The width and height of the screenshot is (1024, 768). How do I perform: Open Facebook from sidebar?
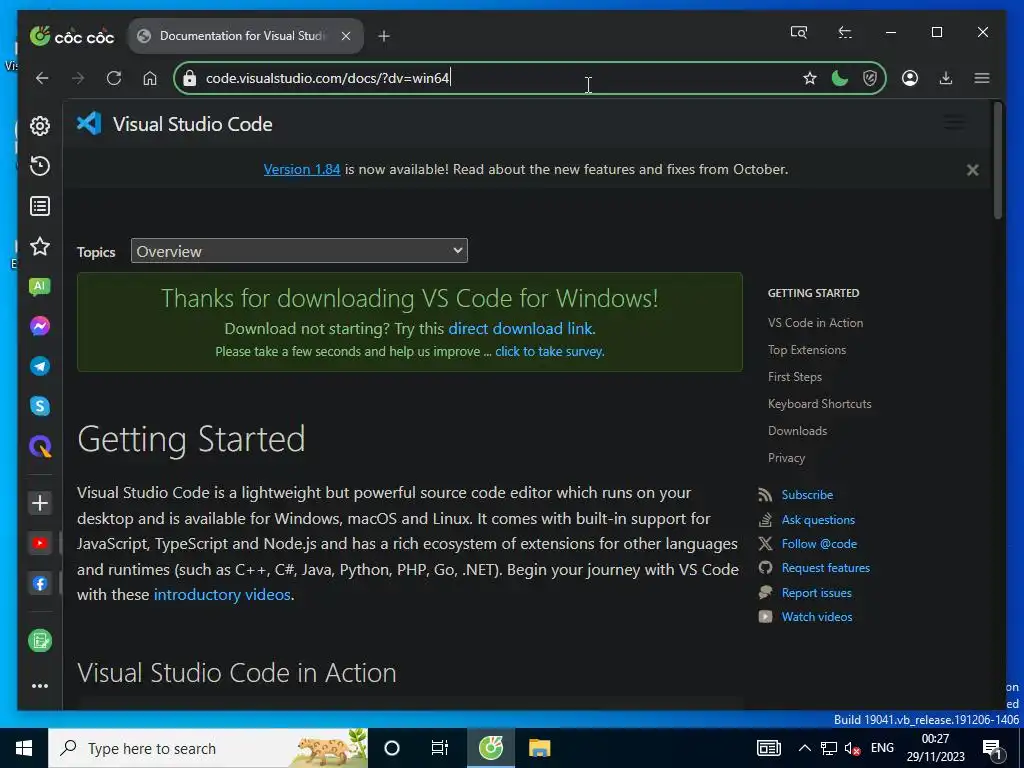click(40, 584)
